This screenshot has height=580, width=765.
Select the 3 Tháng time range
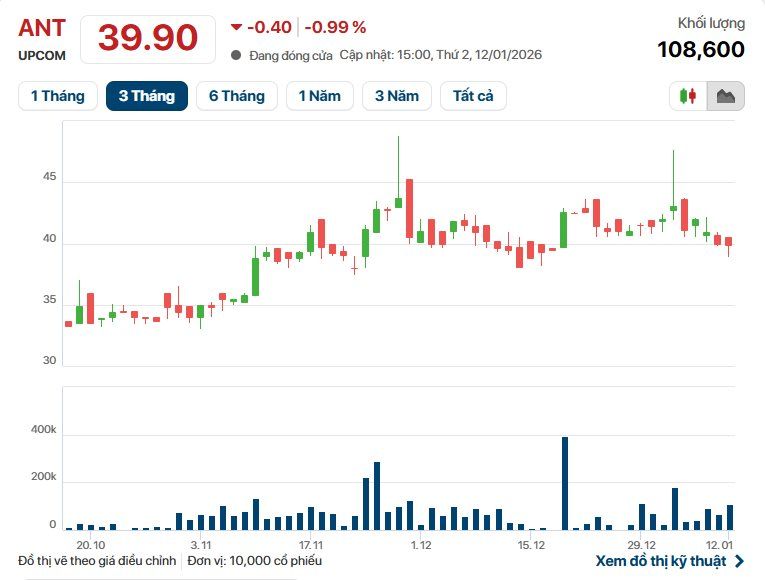pyautogui.click(x=147, y=96)
